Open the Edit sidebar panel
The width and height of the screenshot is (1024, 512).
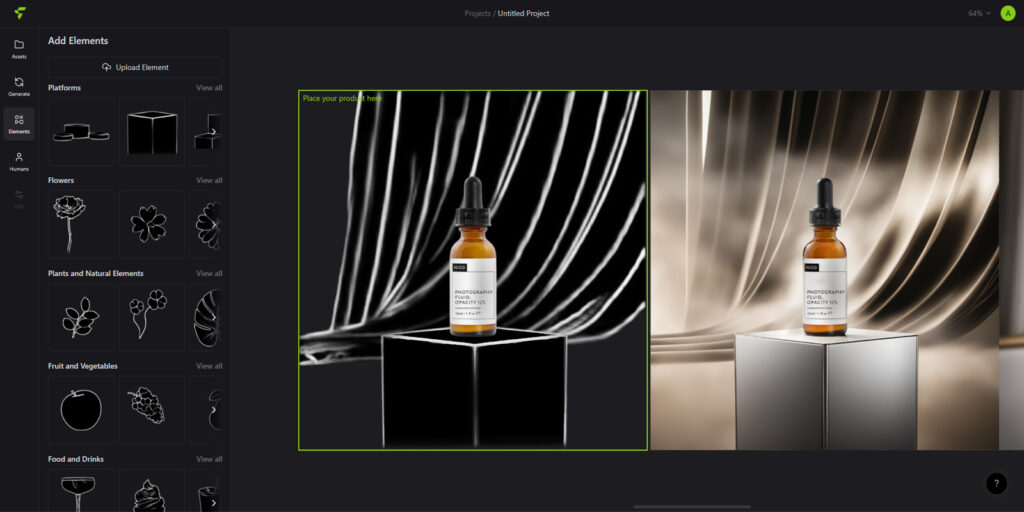click(19, 199)
